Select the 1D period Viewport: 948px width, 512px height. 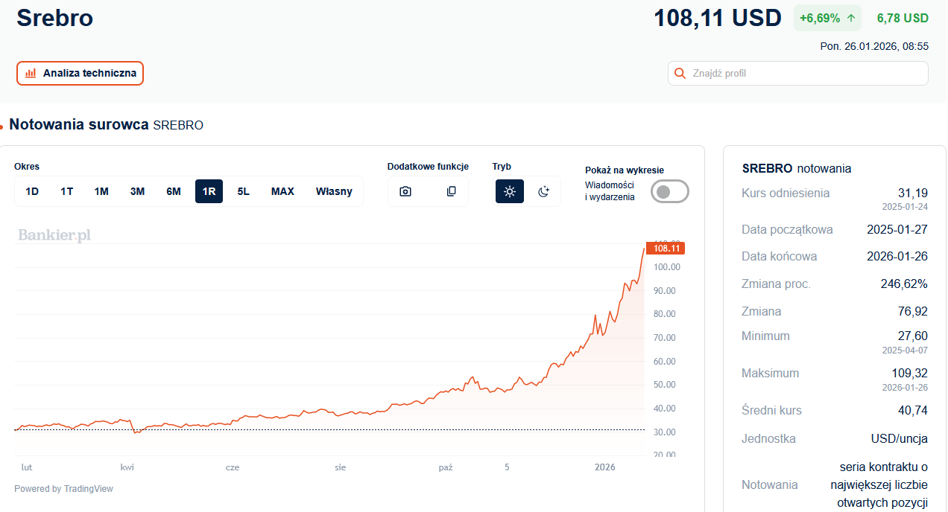pyautogui.click(x=32, y=192)
